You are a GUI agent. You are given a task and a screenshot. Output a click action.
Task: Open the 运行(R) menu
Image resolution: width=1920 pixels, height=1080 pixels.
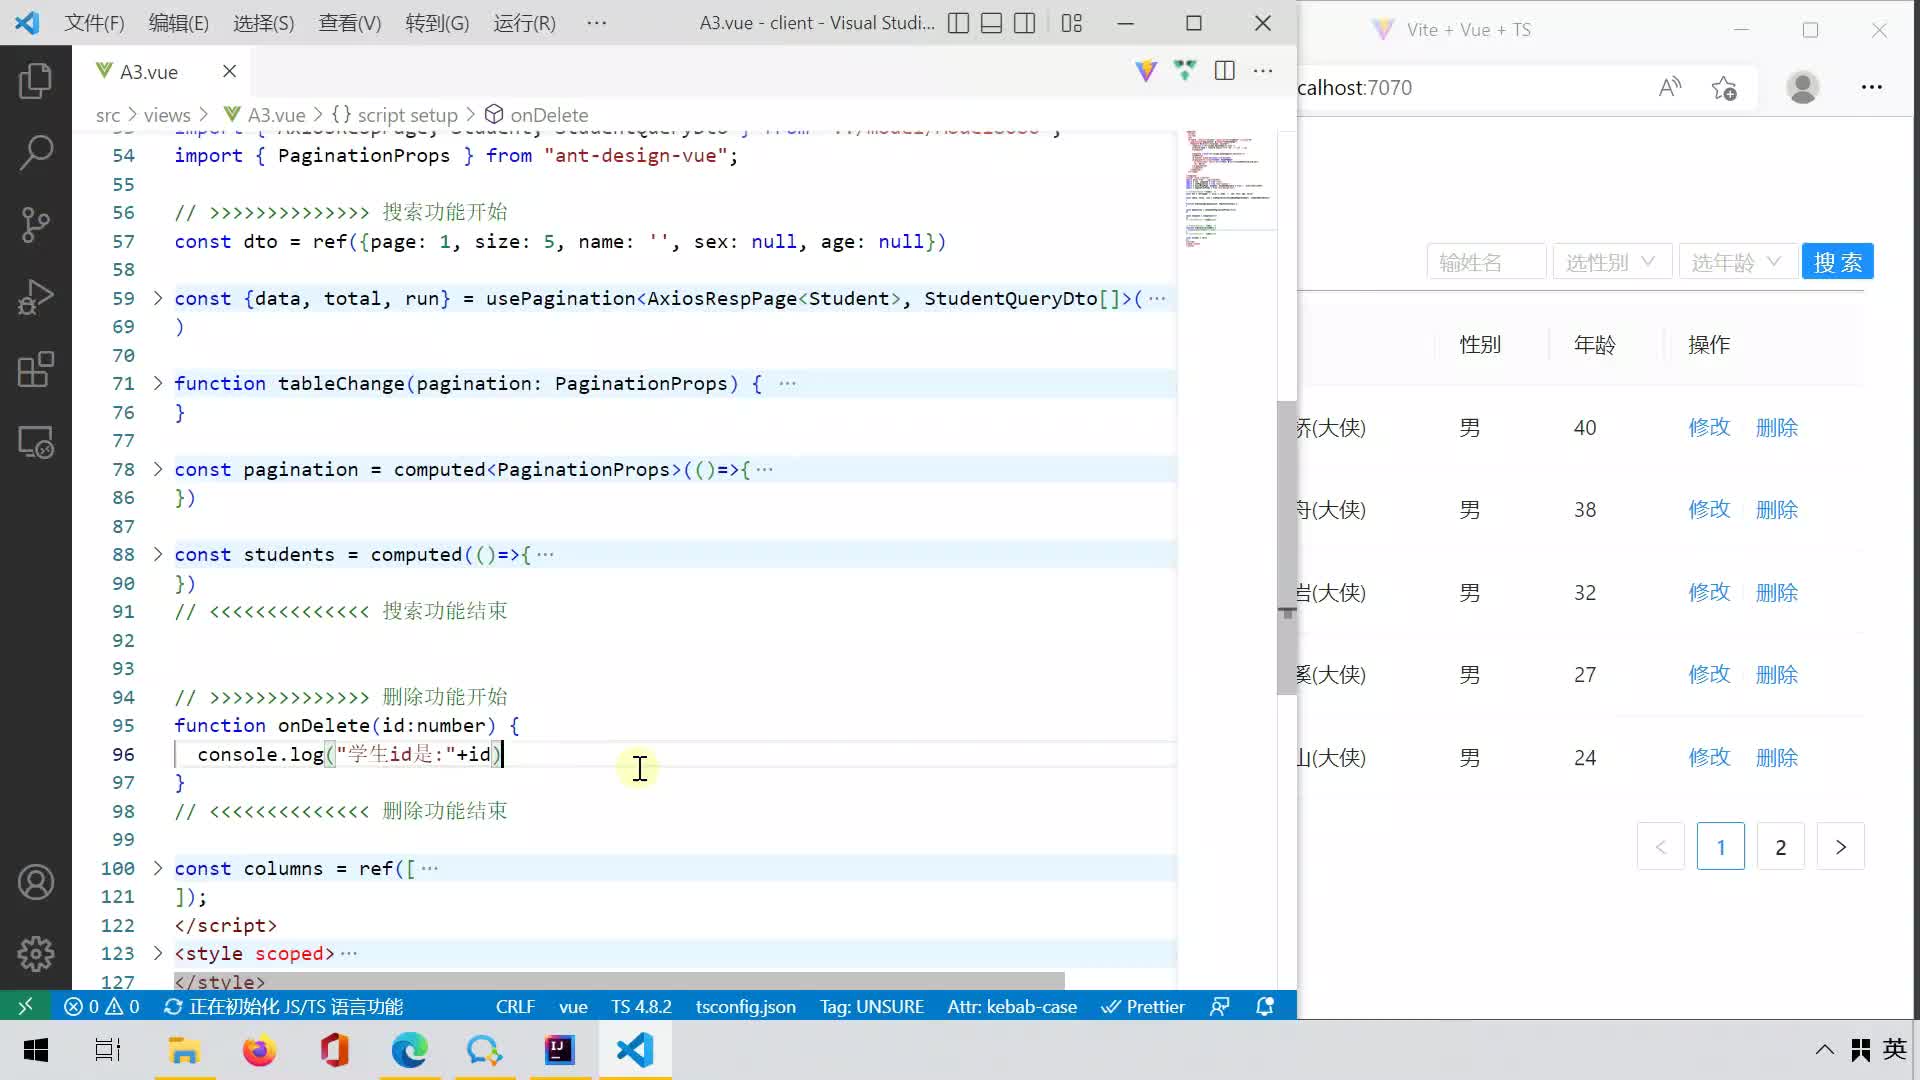(x=524, y=23)
